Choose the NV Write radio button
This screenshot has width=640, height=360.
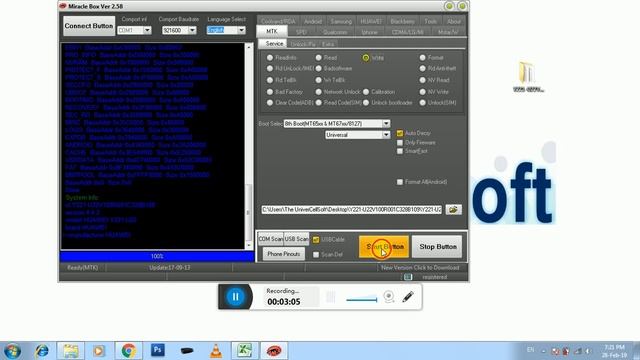(x=422, y=92)
